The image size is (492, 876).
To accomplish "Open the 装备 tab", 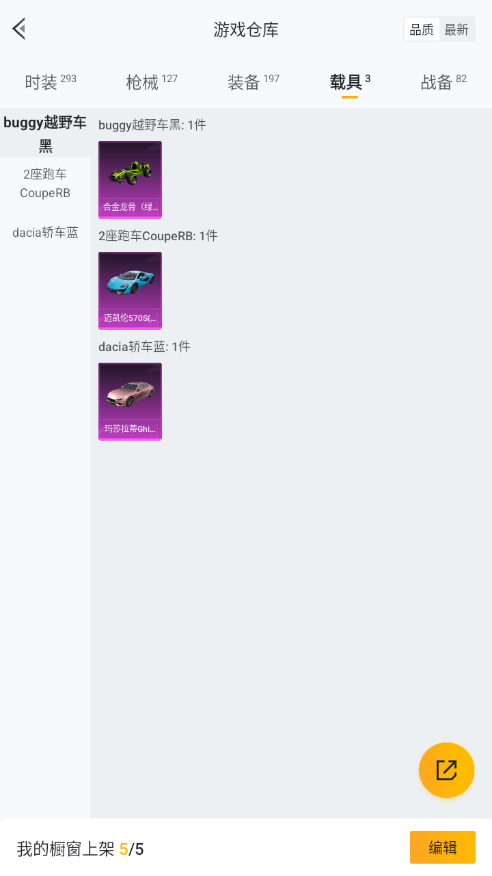I will (x=253, y=82).
